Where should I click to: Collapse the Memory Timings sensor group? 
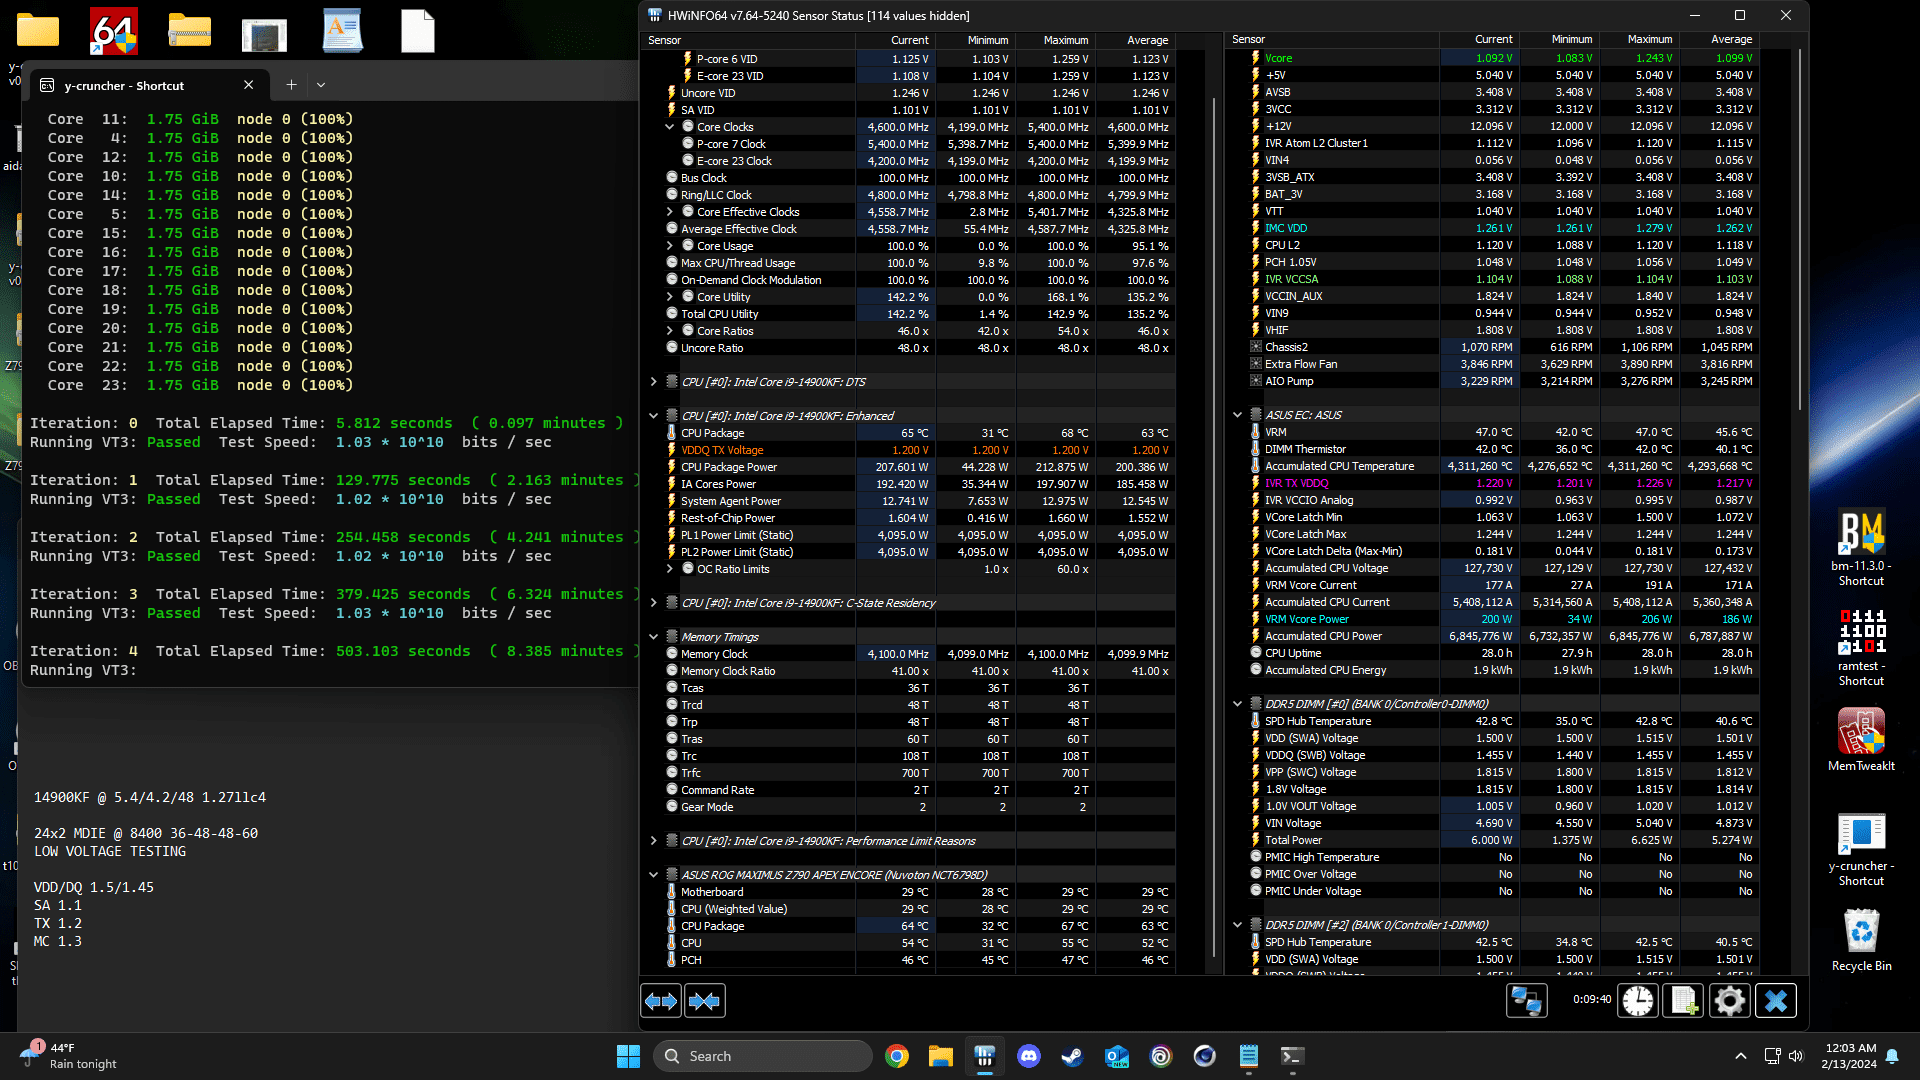click(x=653, y=637)
